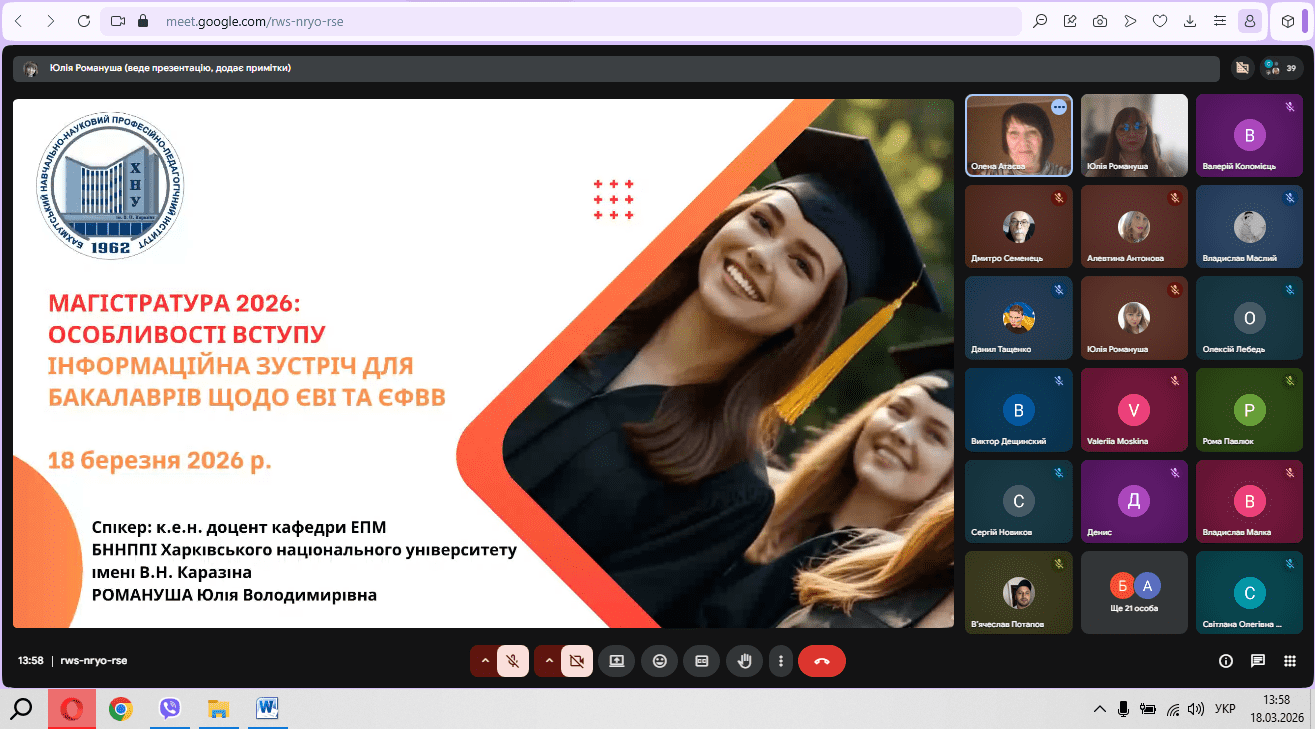This screenshot has height=729, width=1315.
Task: Open more options on Олена Атаєва's tile
Action: coord(1059,107)
